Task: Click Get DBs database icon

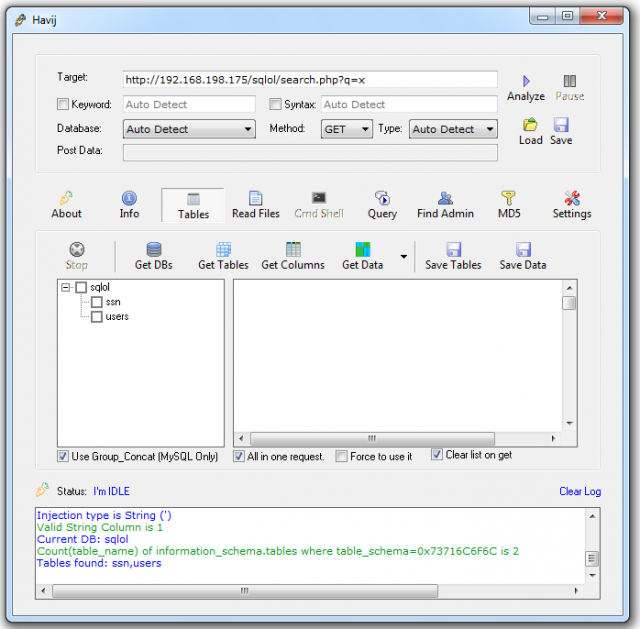Action: [x=154, y=249]
